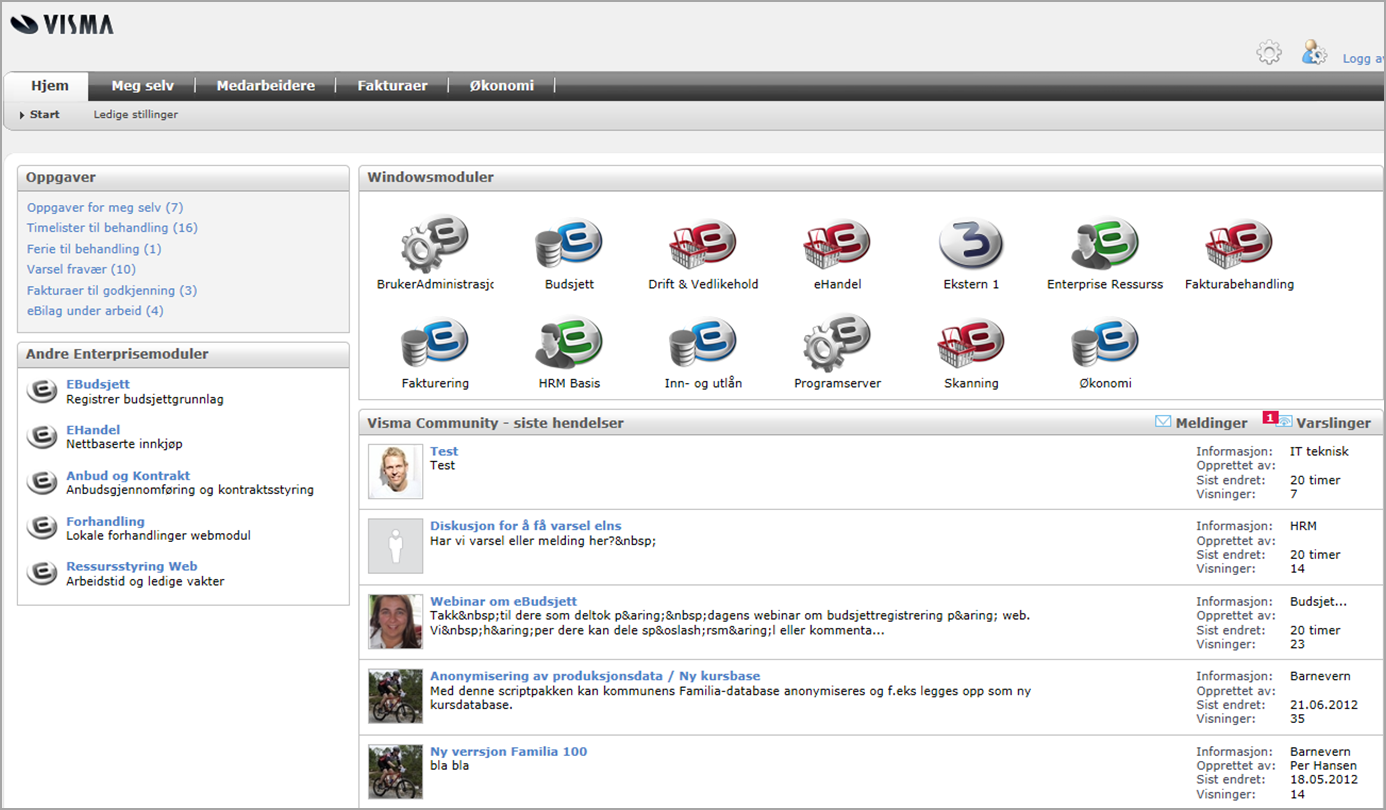Click the EHandel link in Andre Enterprisemoduler

[93, 430]
